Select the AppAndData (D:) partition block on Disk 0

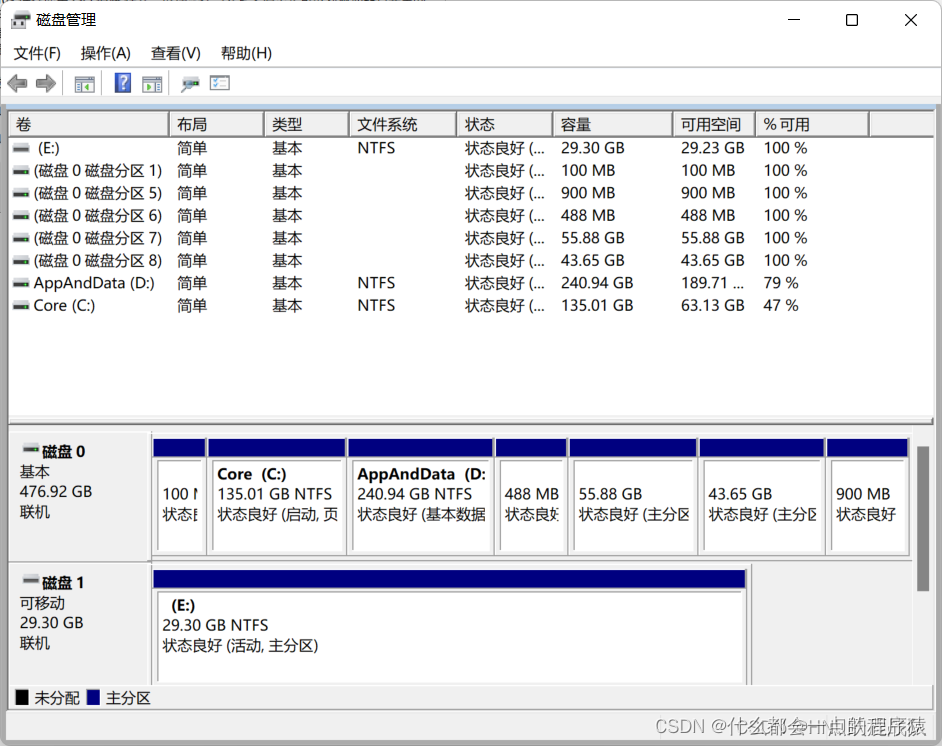tap(421, 497)
